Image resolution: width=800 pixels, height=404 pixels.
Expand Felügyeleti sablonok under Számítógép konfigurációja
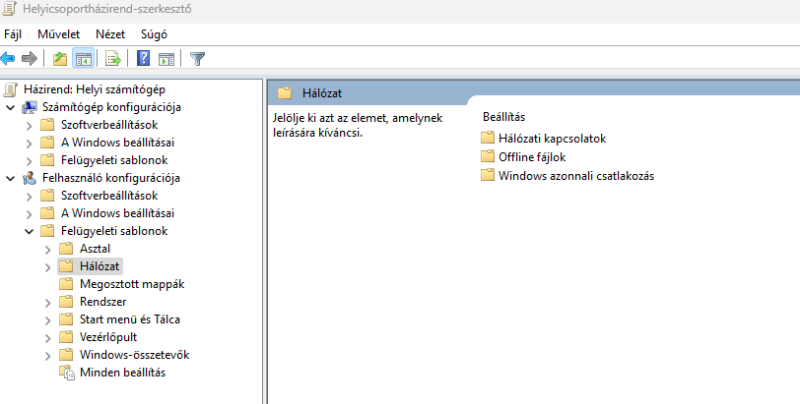[x=29, y=161]
